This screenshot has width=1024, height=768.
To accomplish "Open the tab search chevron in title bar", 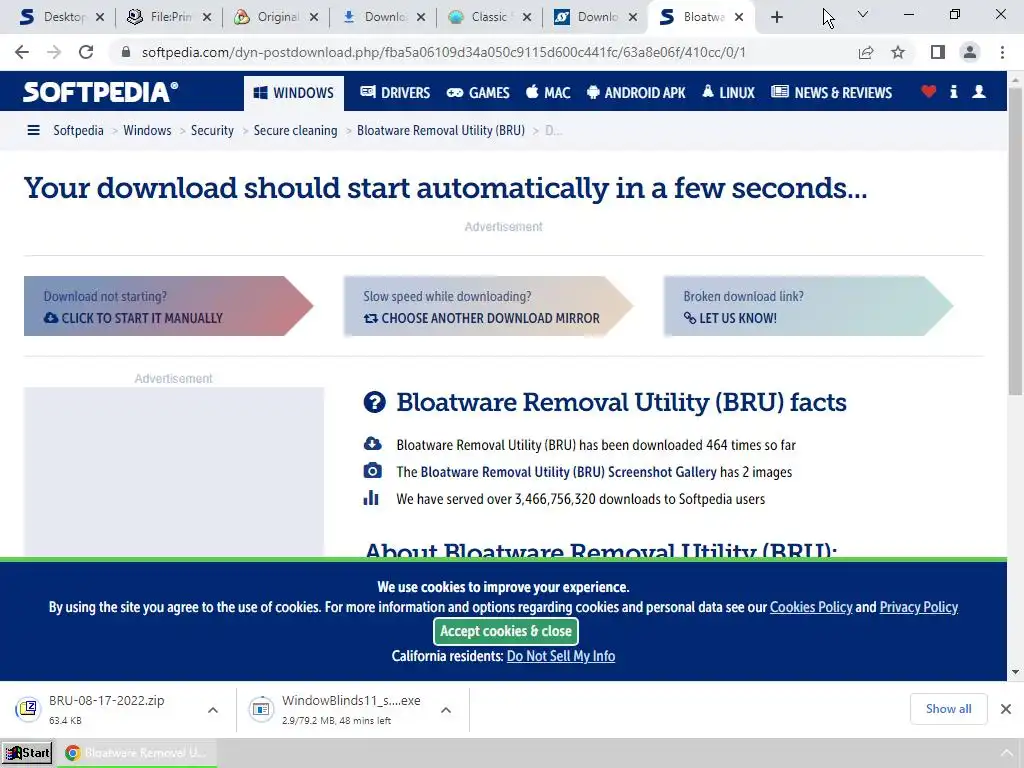I will click(x=863, y=14).
